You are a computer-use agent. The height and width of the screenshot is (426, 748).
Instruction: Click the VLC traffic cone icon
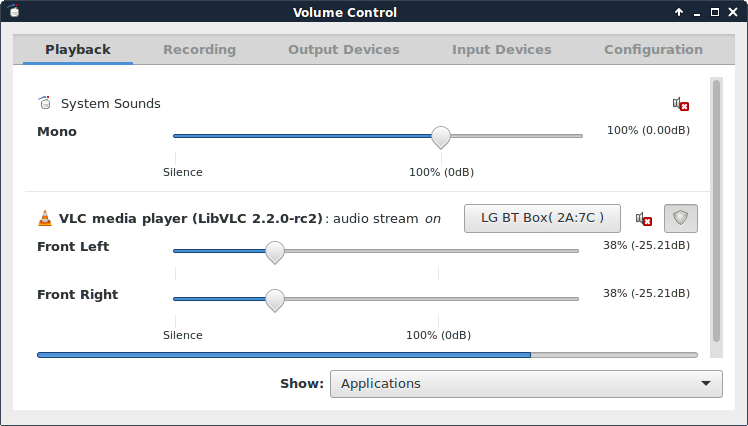[44, 218]
